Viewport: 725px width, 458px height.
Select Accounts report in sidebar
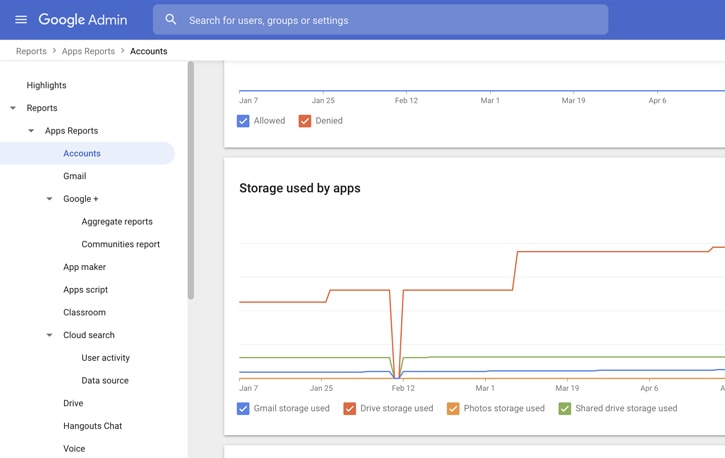point(87,153)
